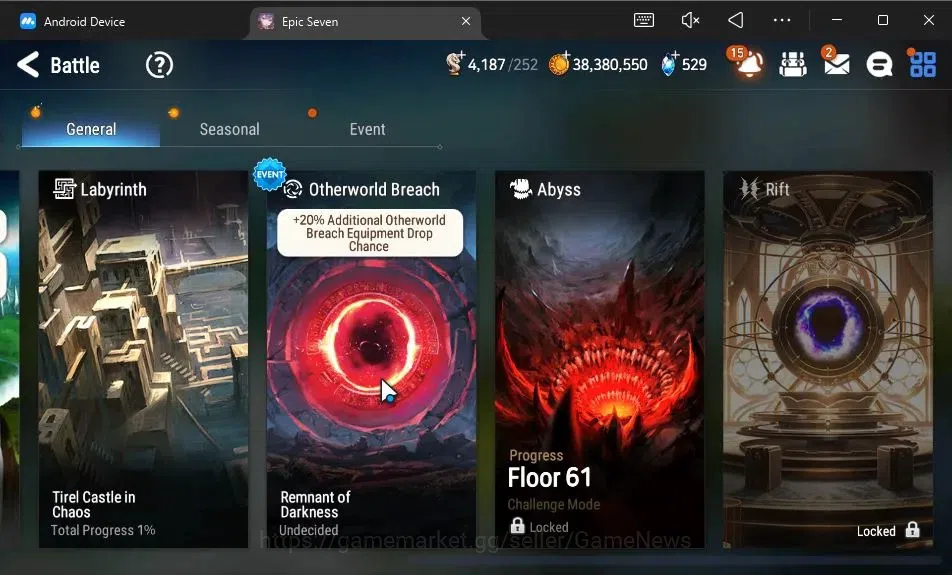The height and width of the screenshot is (575, 952).
Task: Click the emulator back triangle icon
Action: [x=736, y=21]
